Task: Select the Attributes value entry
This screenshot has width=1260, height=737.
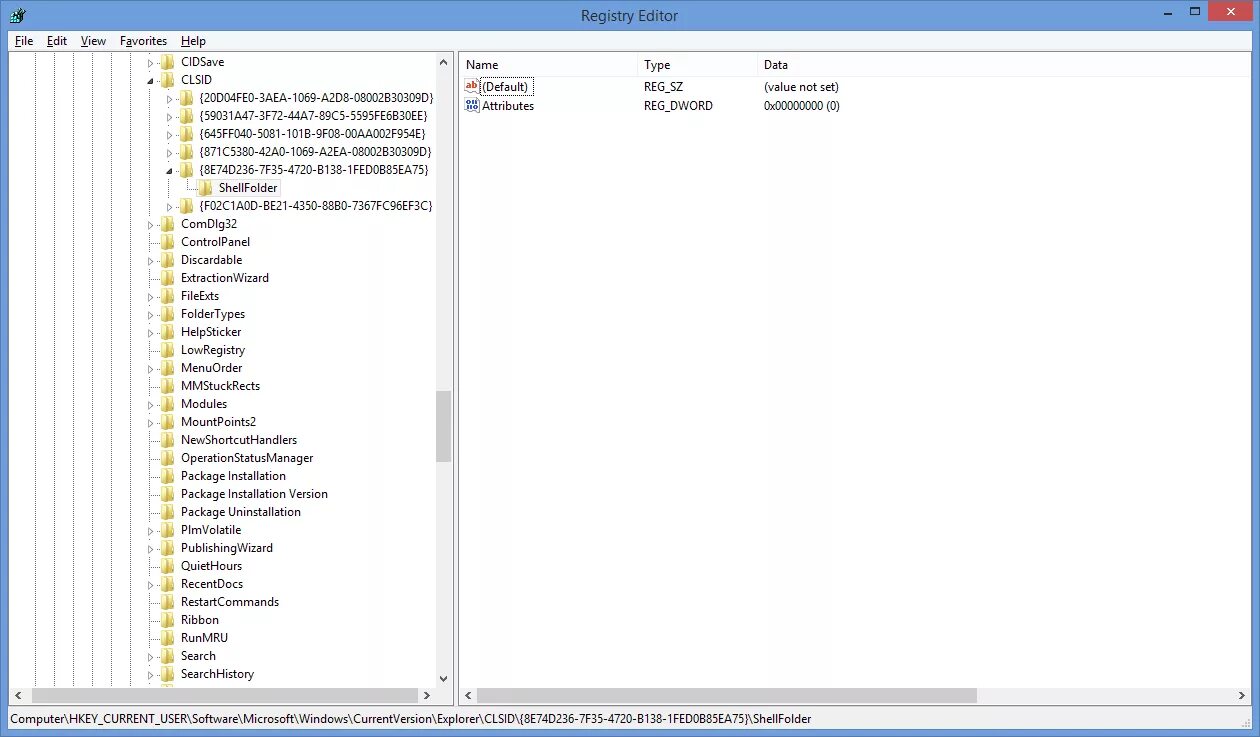Action: tap(508, 106)
